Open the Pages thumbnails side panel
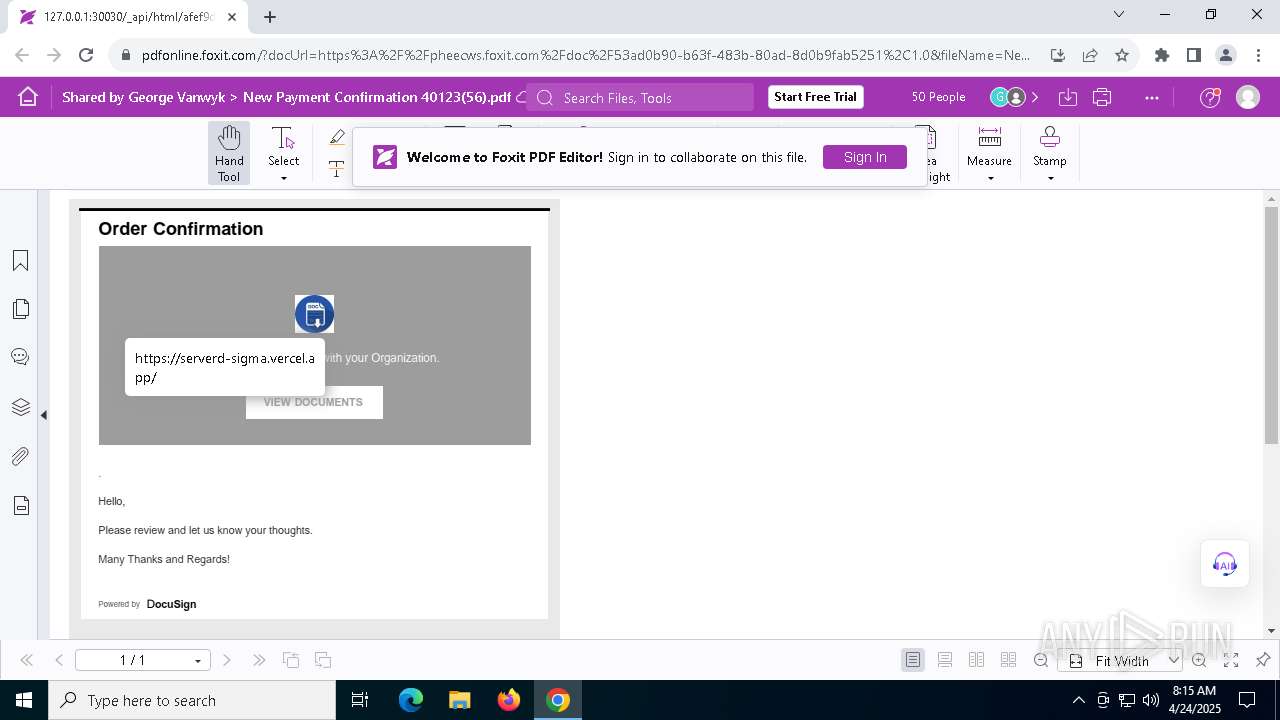Viewport: 1280px width, 720px height. pyautogui.click(x=20, y=309)
